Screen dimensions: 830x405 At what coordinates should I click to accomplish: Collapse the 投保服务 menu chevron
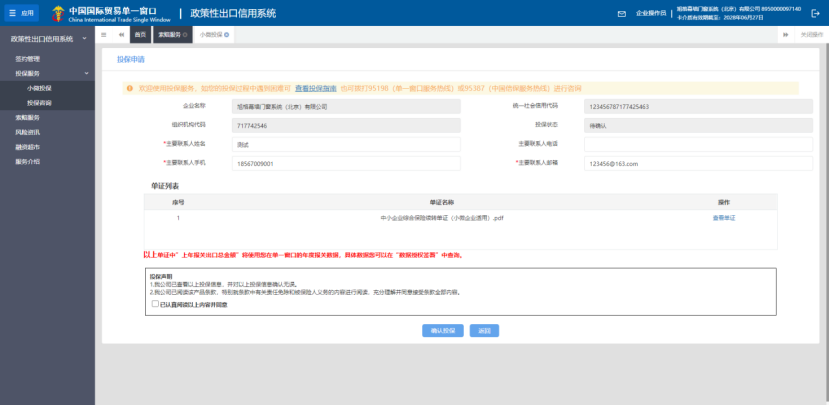[x=87, y=73]
